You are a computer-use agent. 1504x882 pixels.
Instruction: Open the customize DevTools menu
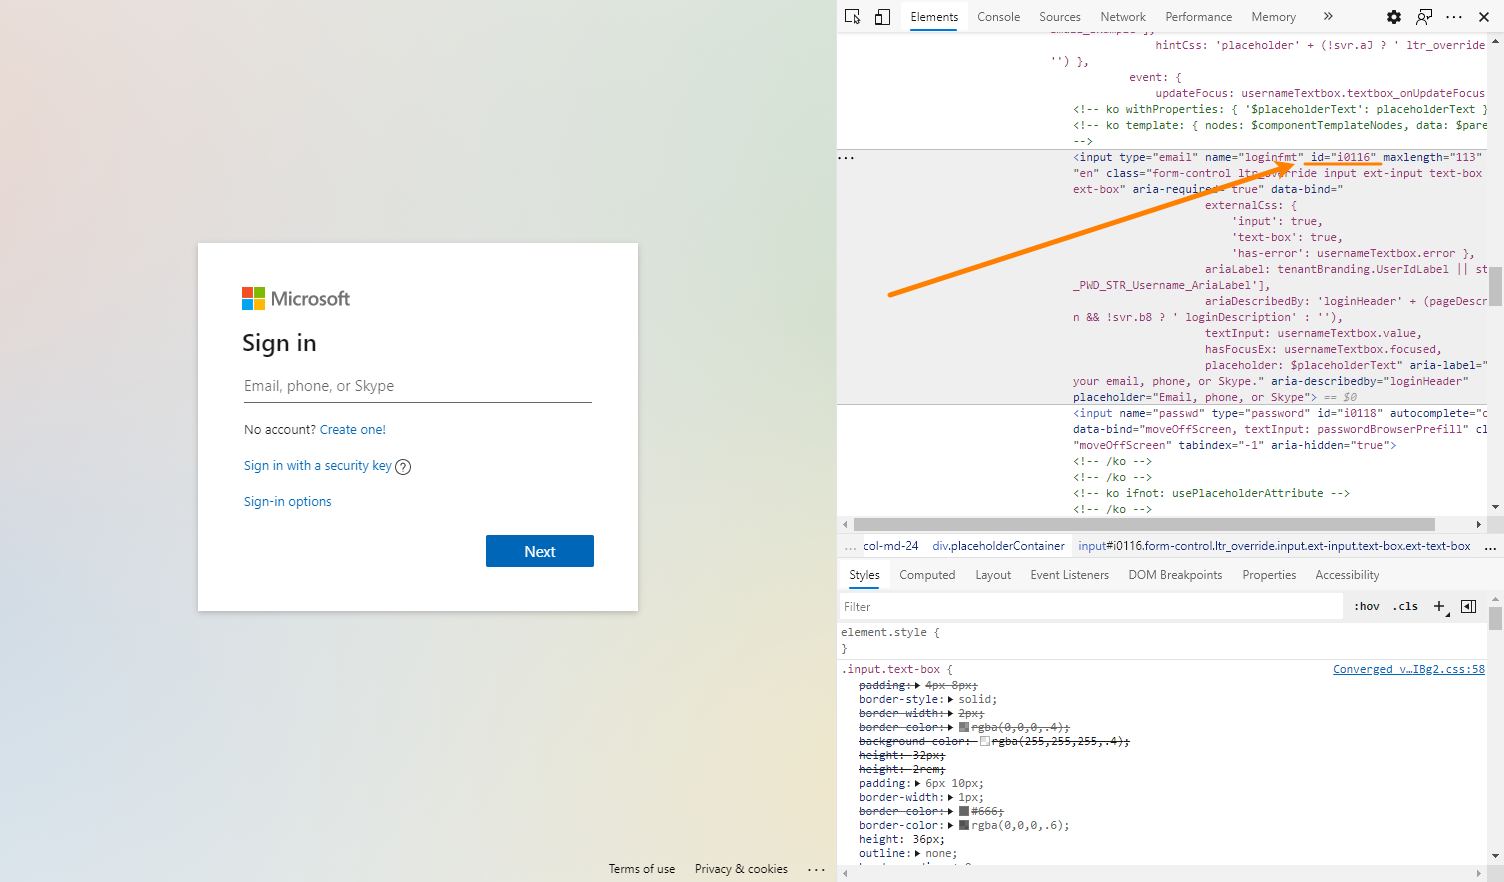point(1454,16)
